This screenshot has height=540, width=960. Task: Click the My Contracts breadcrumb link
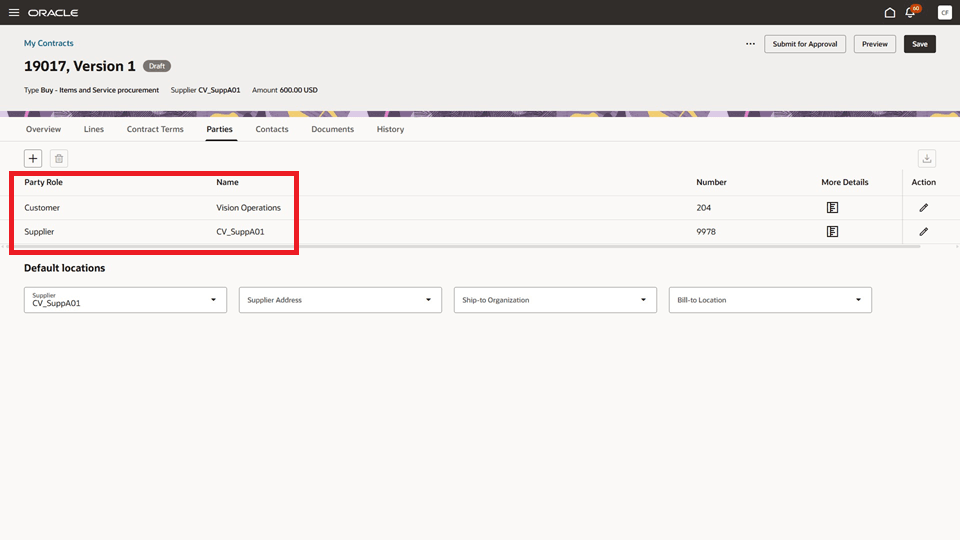tap(48, 43)
